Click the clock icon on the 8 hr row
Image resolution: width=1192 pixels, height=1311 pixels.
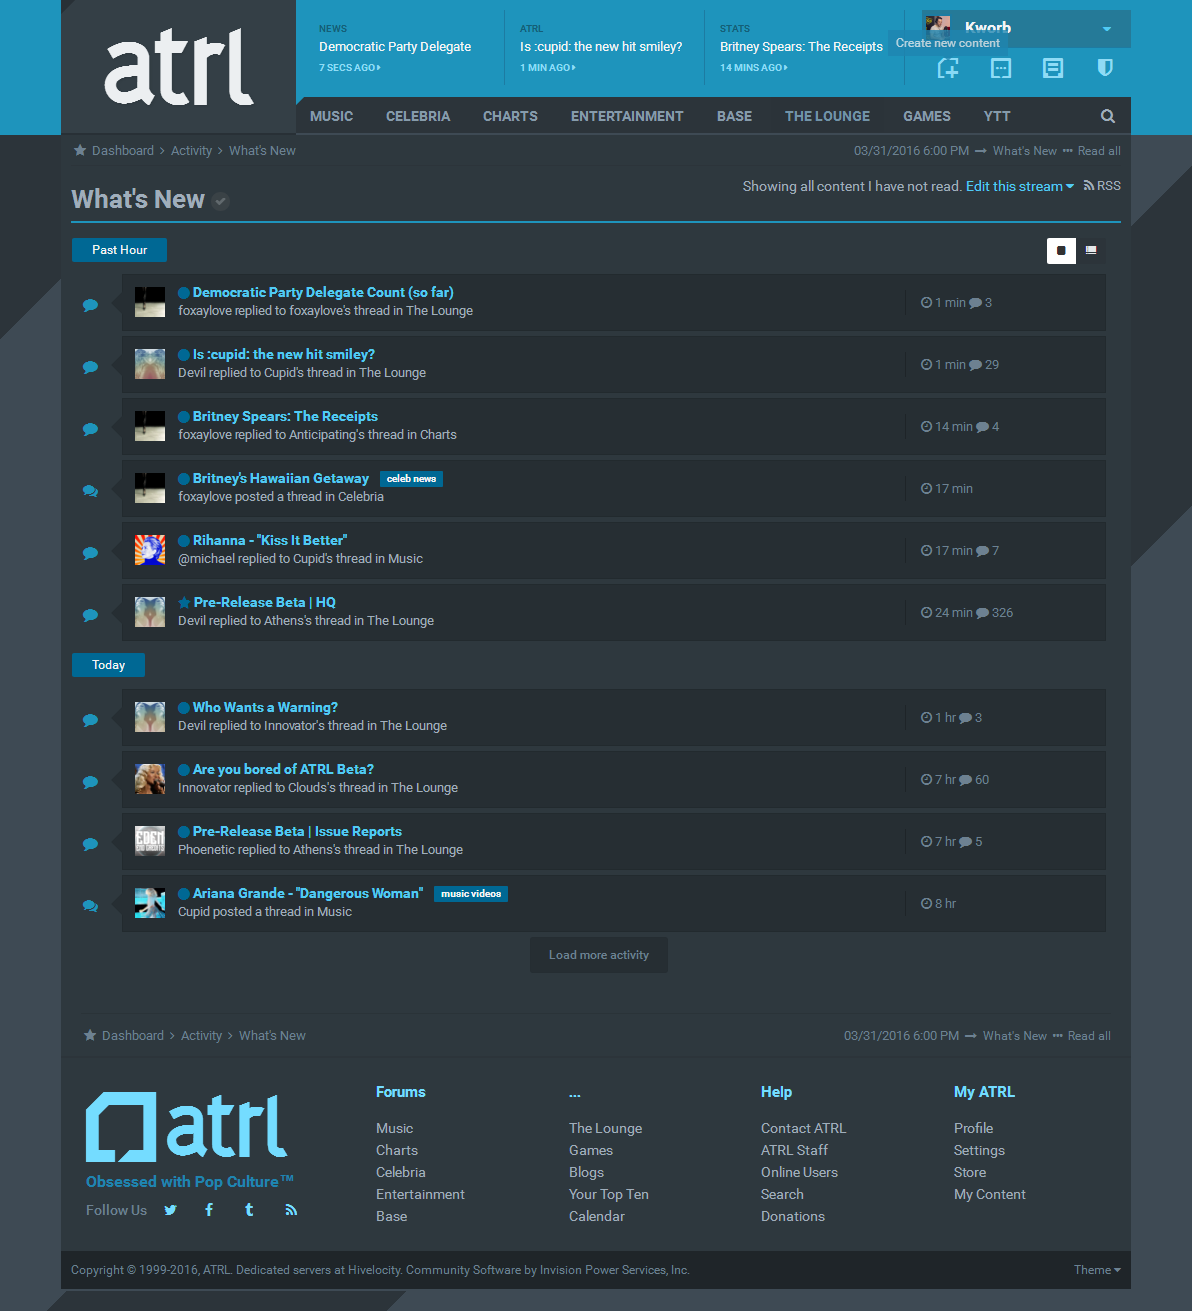(926, 903)
